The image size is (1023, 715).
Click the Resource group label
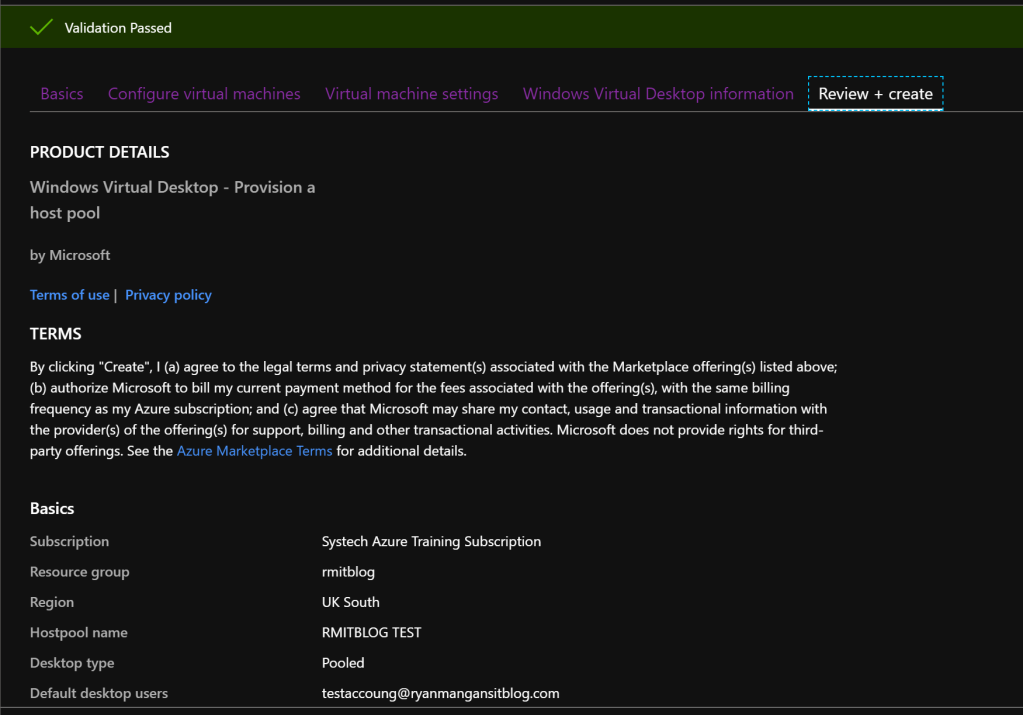tap(80, 572)
